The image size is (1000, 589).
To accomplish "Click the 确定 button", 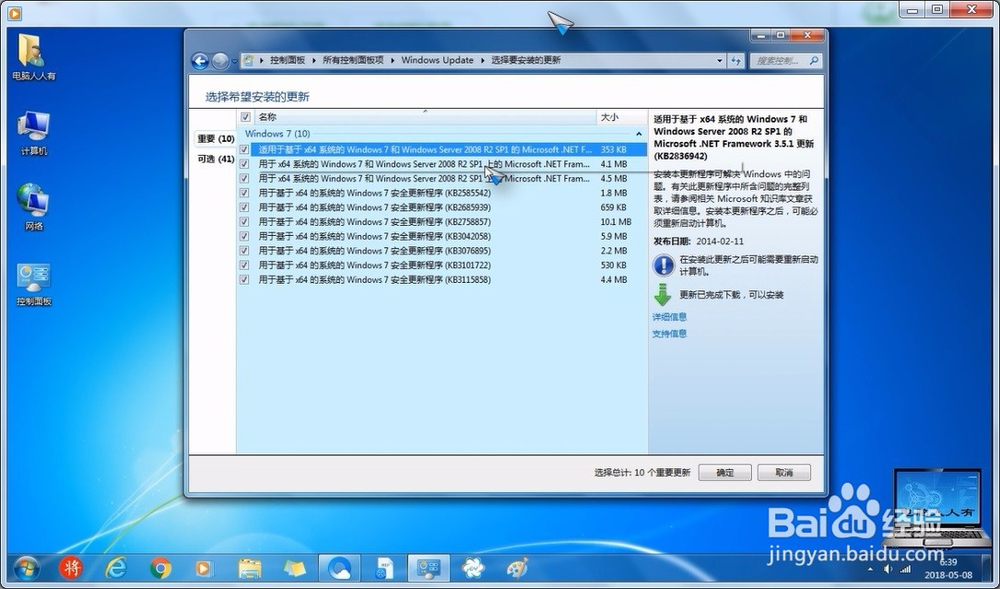I will tap(724, 472).
